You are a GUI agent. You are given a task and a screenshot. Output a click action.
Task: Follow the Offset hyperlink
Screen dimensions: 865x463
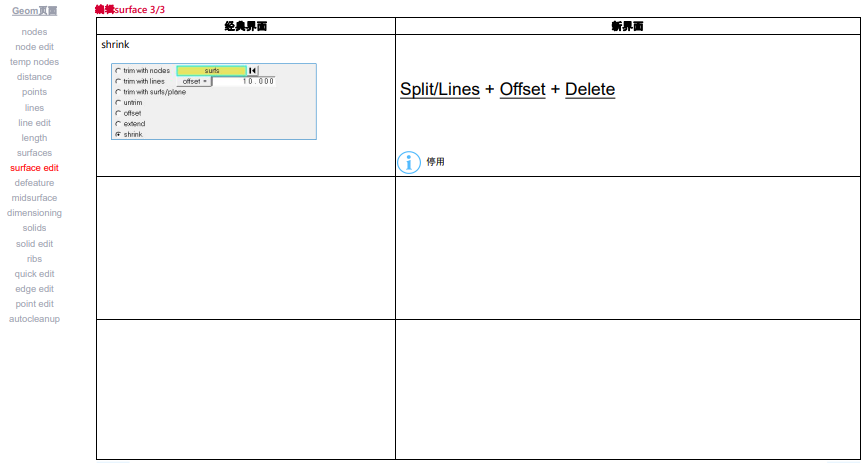tap(522, 89)
